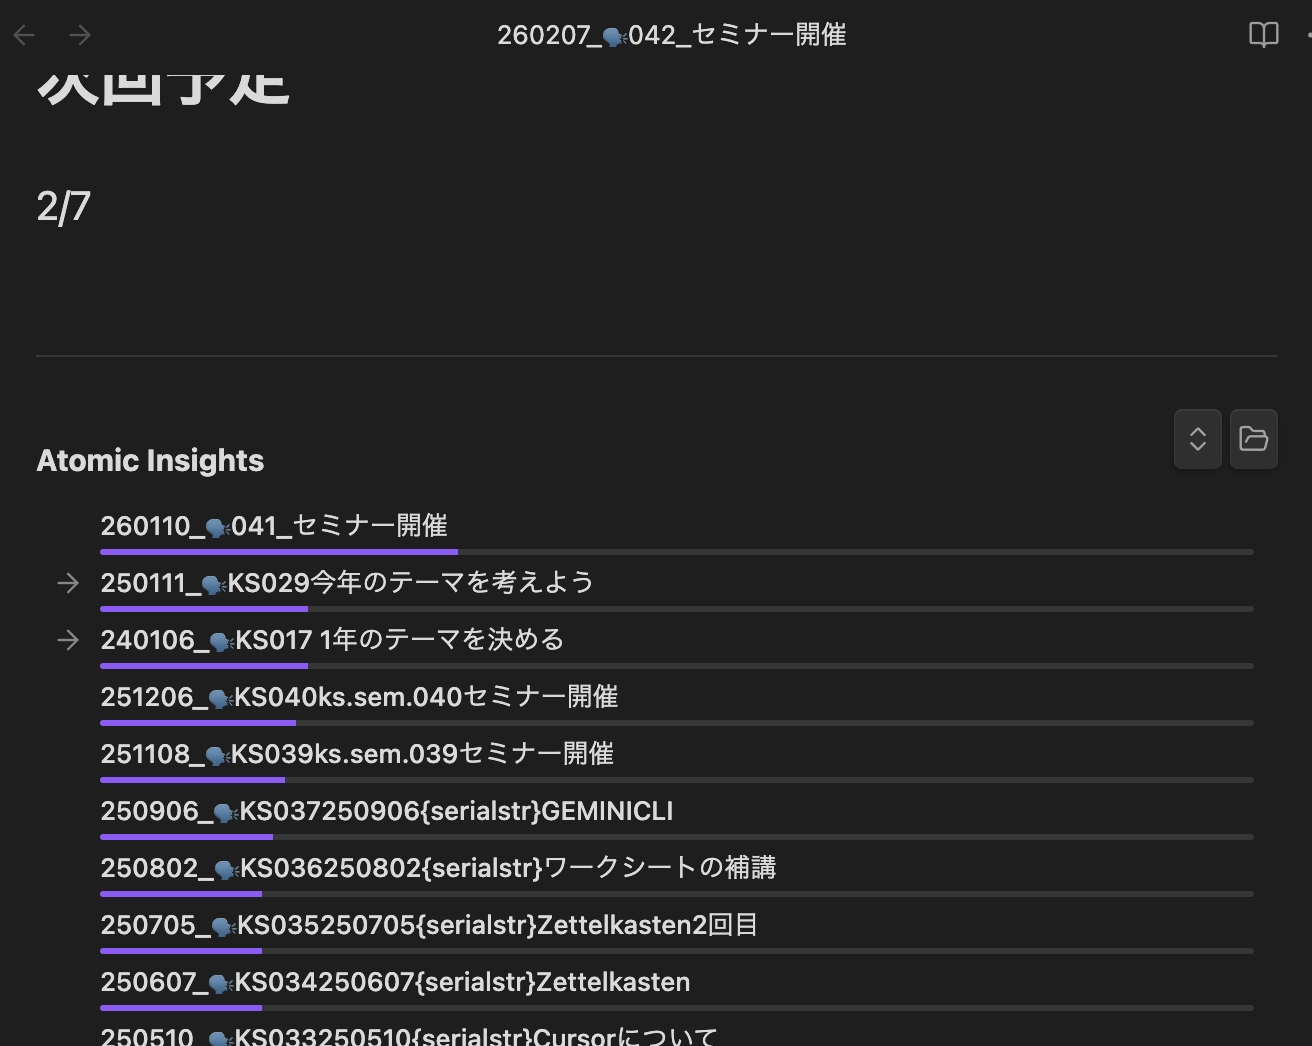
Task: Open the 250906 GEMINICLI note
Action: 386,811
